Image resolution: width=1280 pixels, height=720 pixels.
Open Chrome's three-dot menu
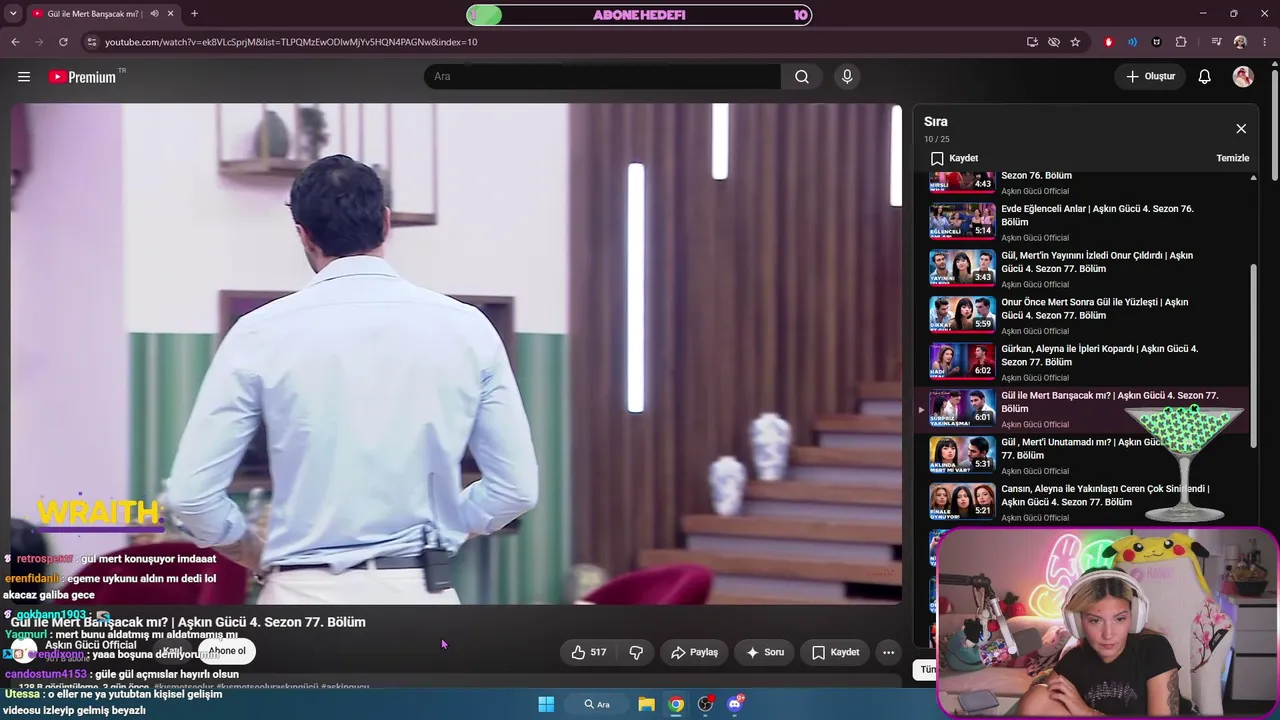coord(1265,42)
